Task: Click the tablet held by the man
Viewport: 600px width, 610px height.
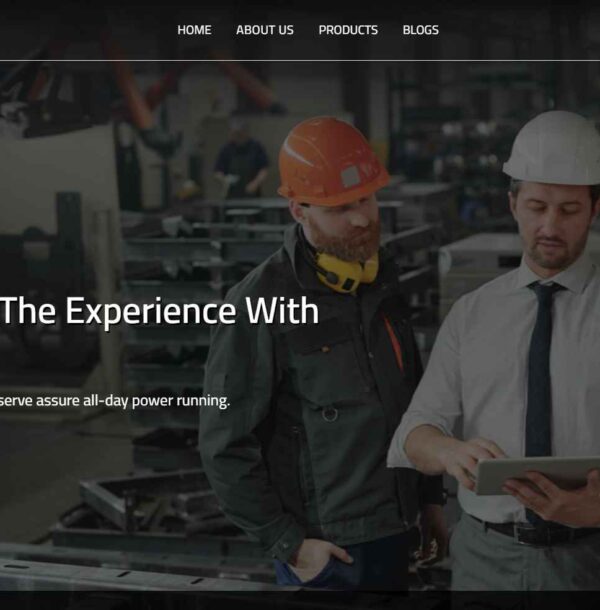Action: tap(537, 475)
